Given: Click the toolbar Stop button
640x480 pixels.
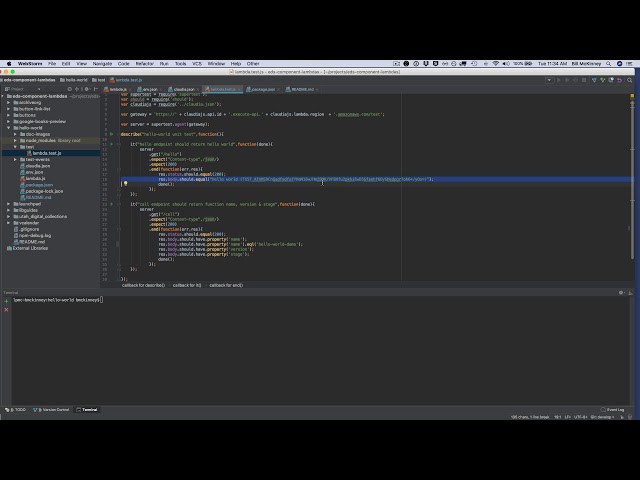Looking at the screenshot, I should point(584,80).
